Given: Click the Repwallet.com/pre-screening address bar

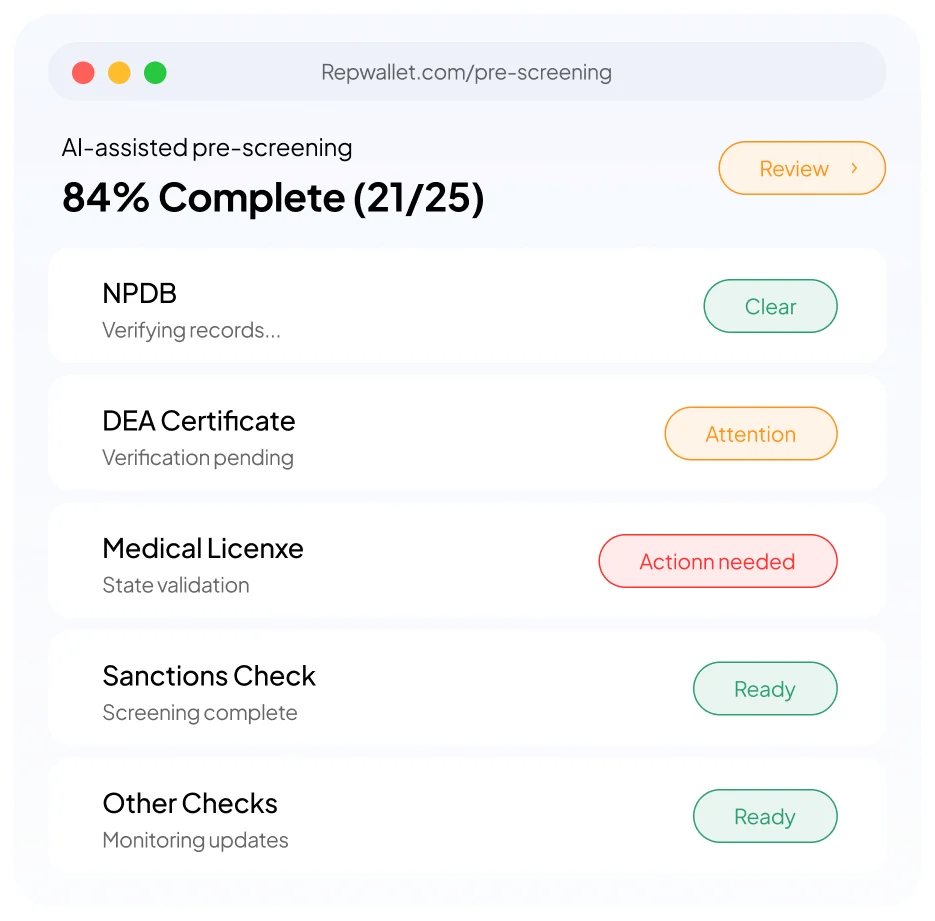Looking at the screenshot, I should [467, 72].
